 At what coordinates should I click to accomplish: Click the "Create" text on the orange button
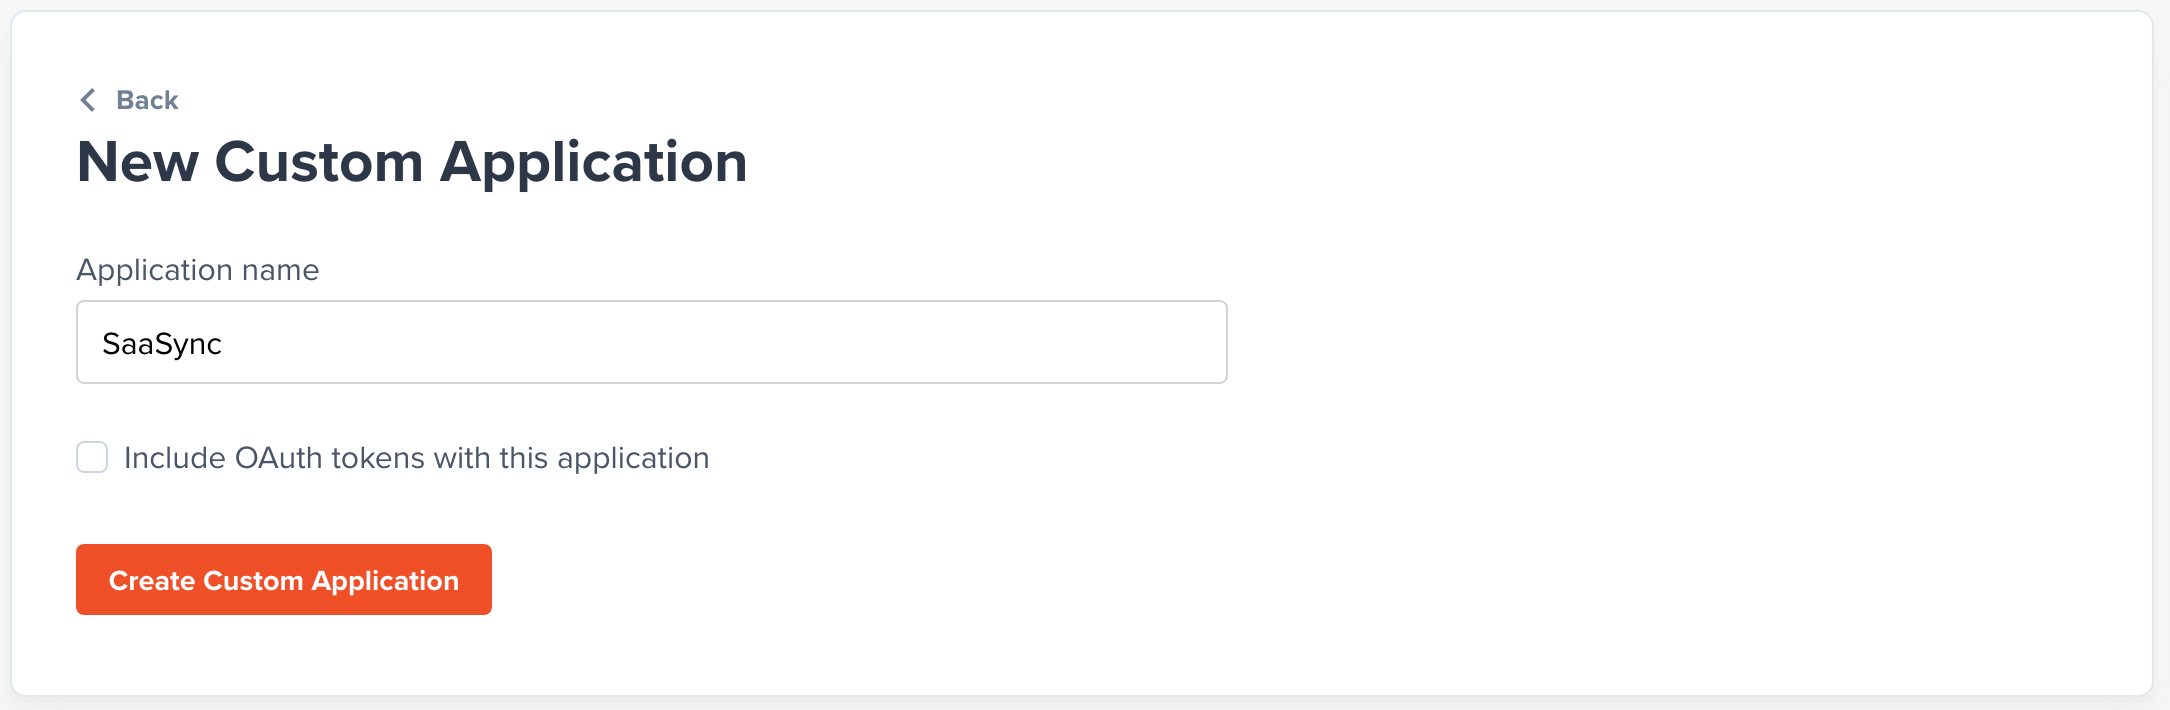152,581
